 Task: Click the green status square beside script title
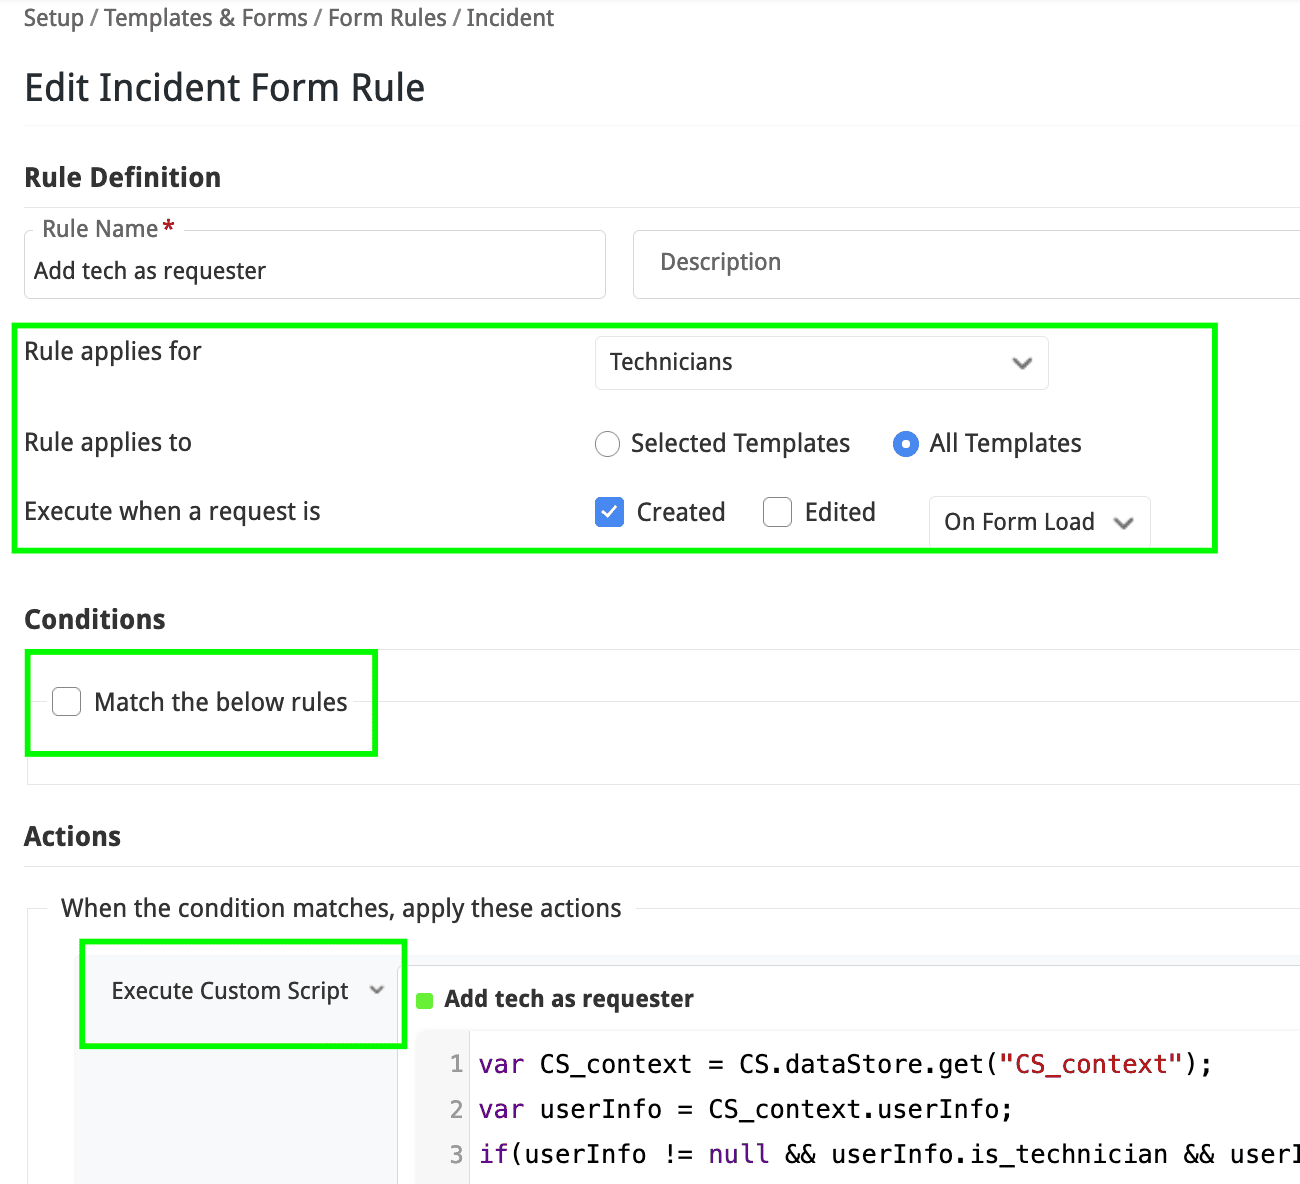[424, 1000]
